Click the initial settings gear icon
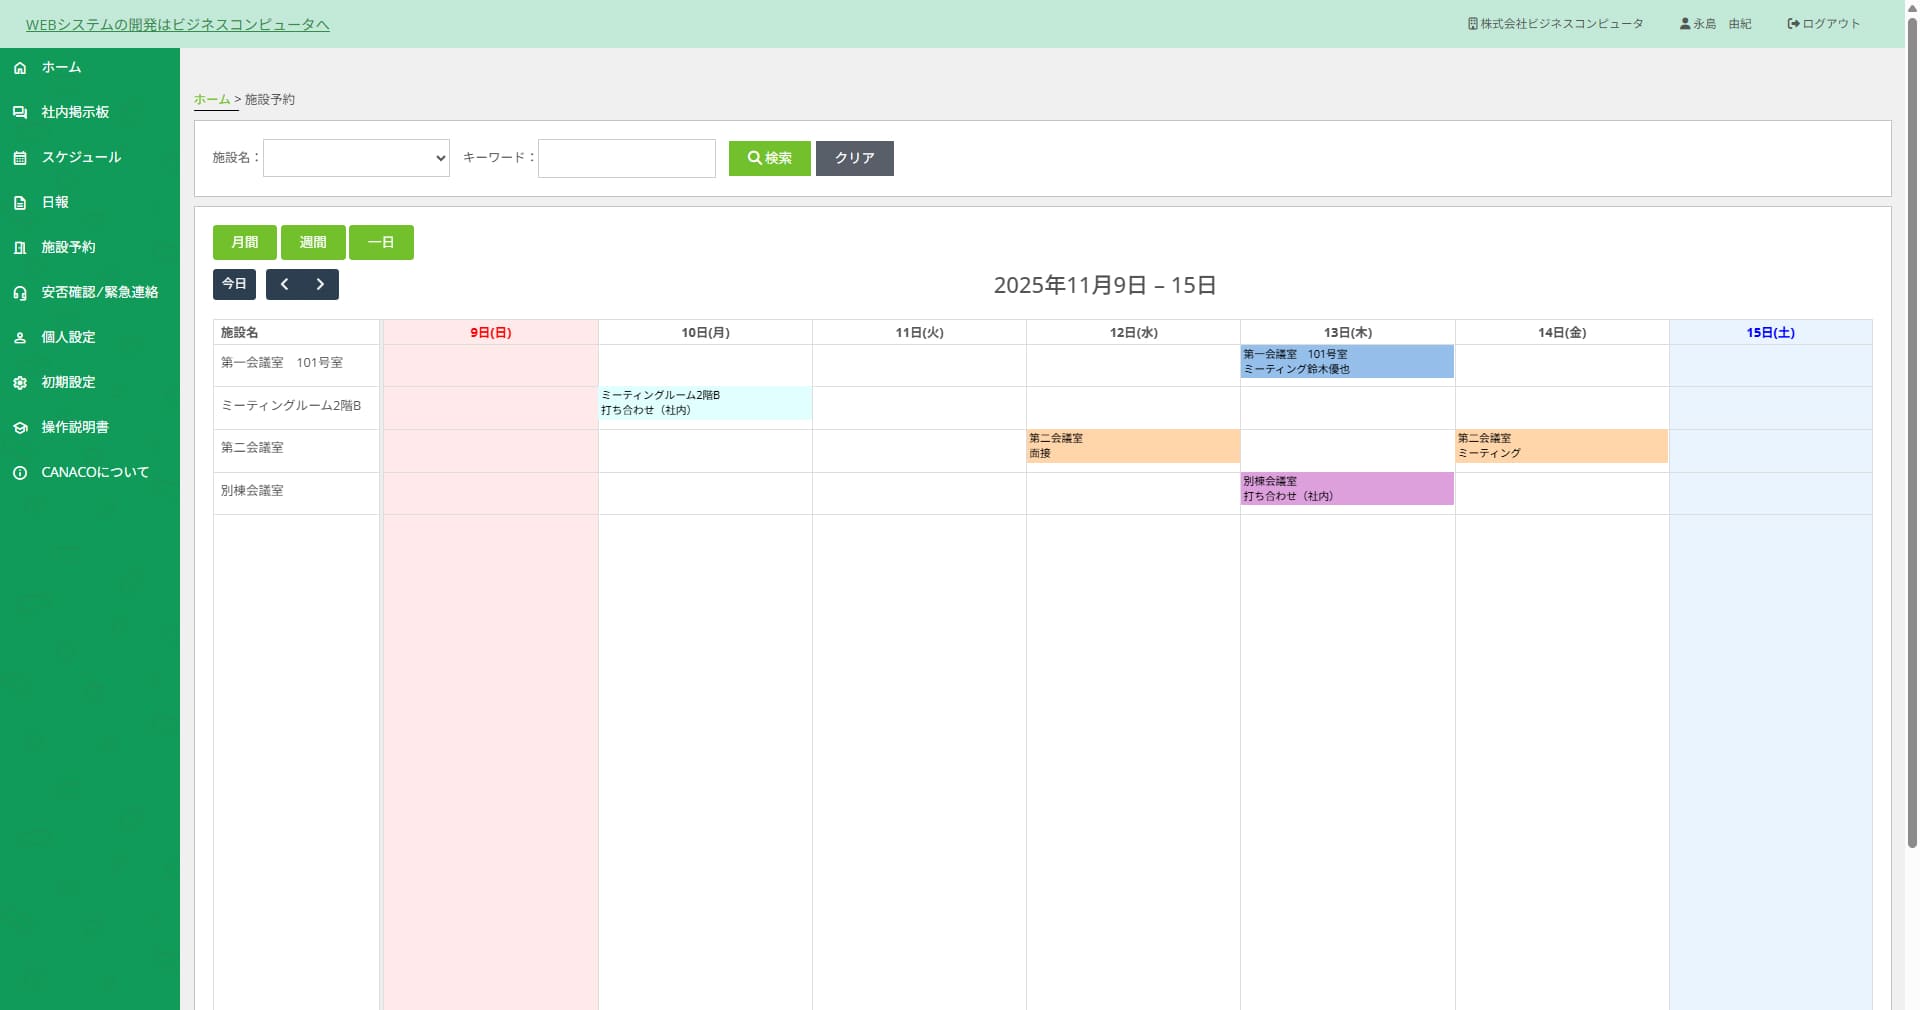 20,383
